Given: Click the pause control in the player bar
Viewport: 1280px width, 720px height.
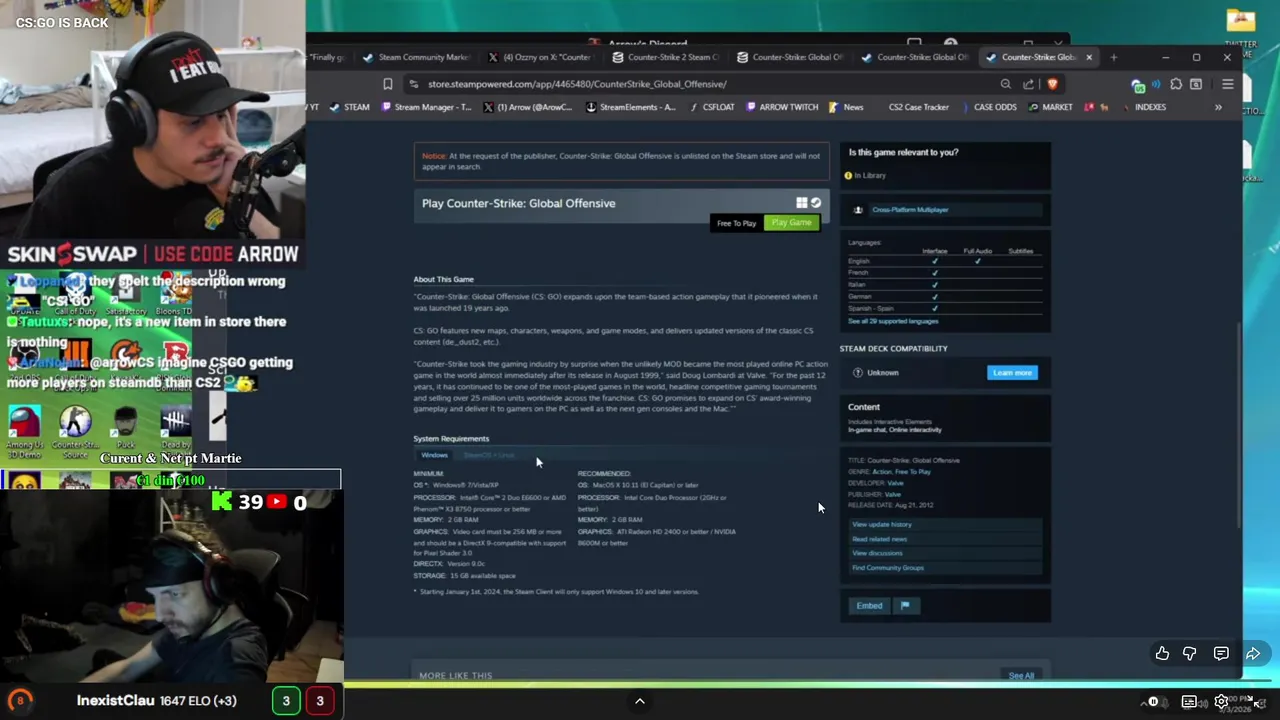Looking at the screenshot, I should (1153, 702).
